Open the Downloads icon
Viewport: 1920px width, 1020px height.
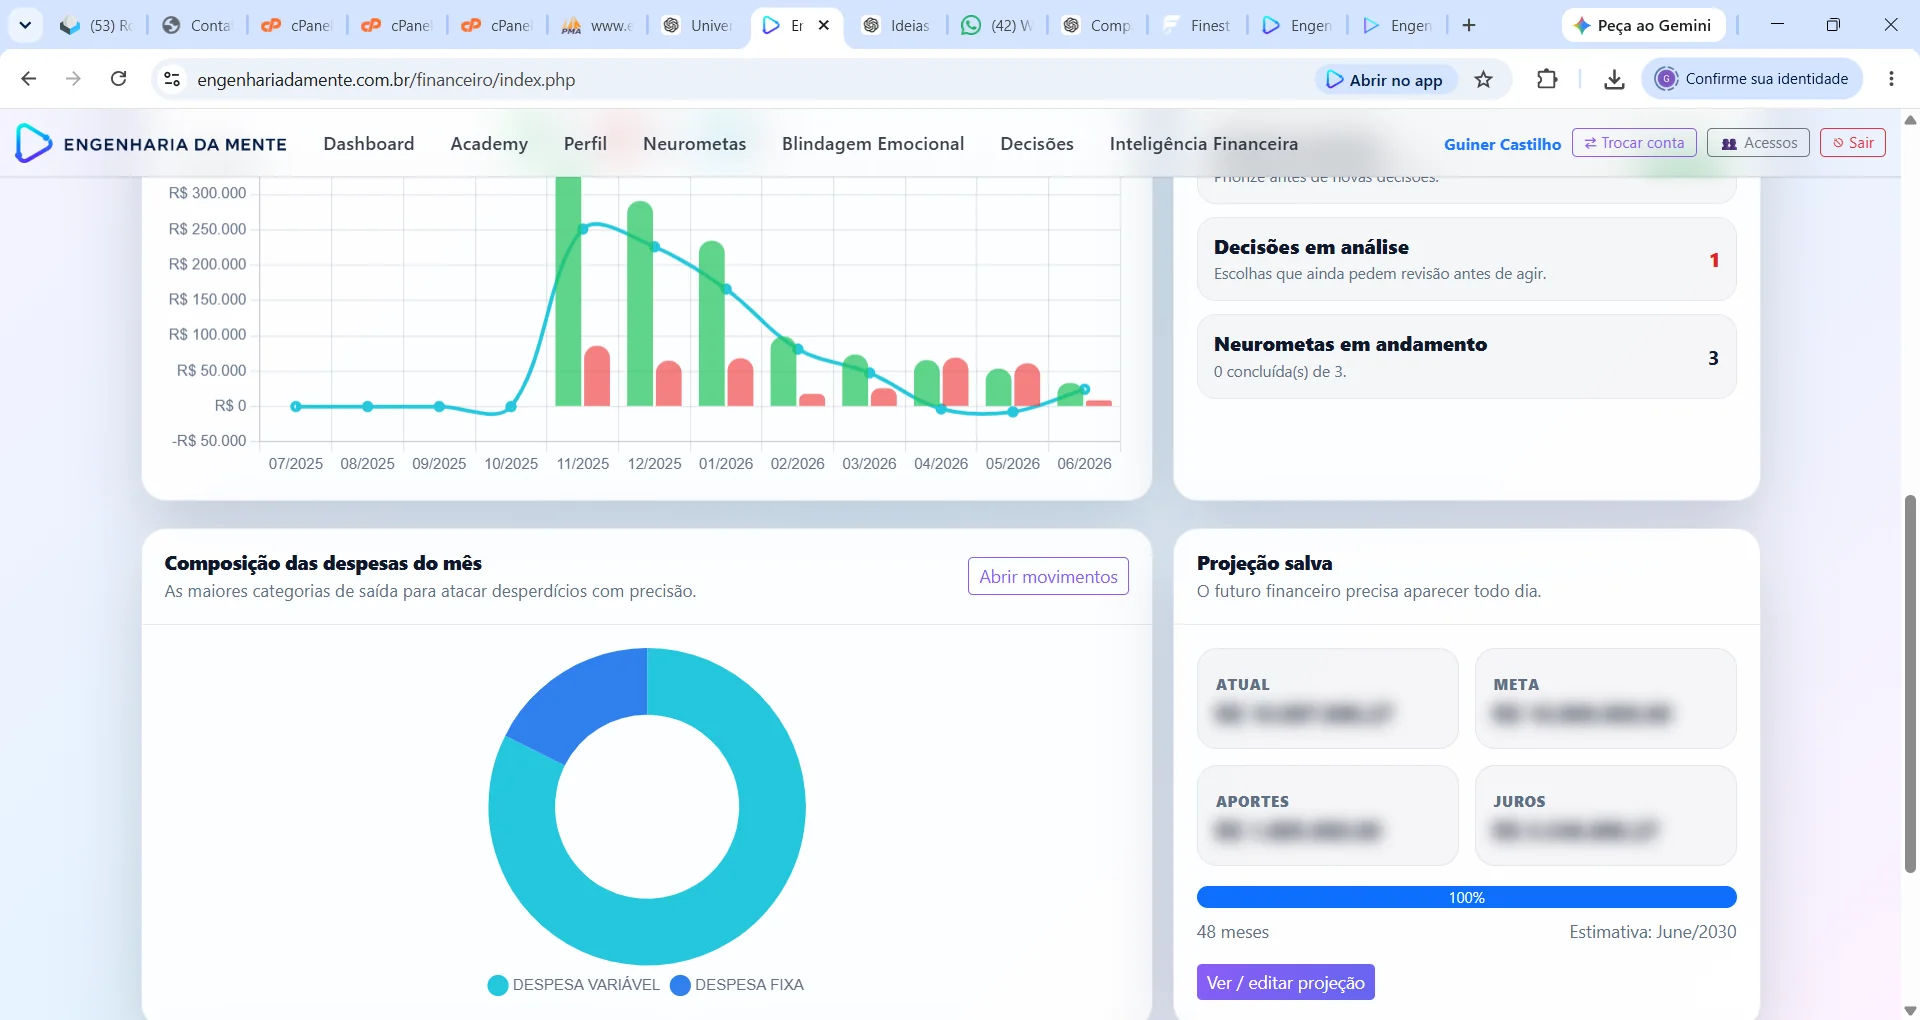(x=1614, y=79)
